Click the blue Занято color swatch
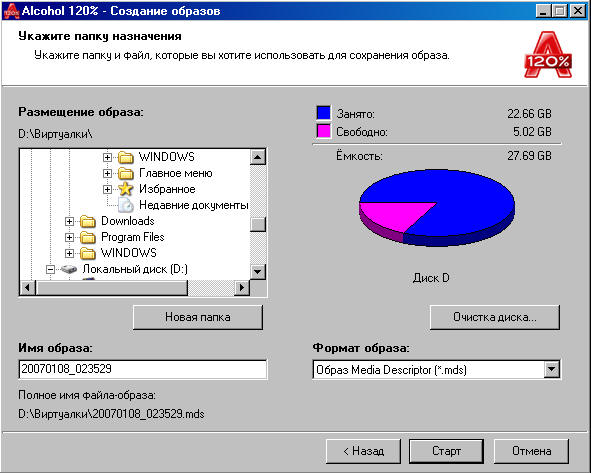Screen dimensions: 591x473 click(x=324, y=113)
